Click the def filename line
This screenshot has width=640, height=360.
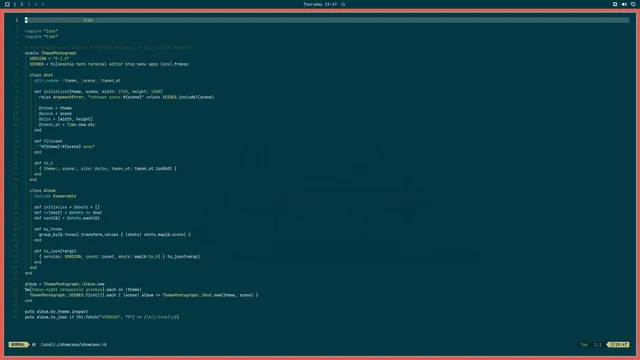48,141
